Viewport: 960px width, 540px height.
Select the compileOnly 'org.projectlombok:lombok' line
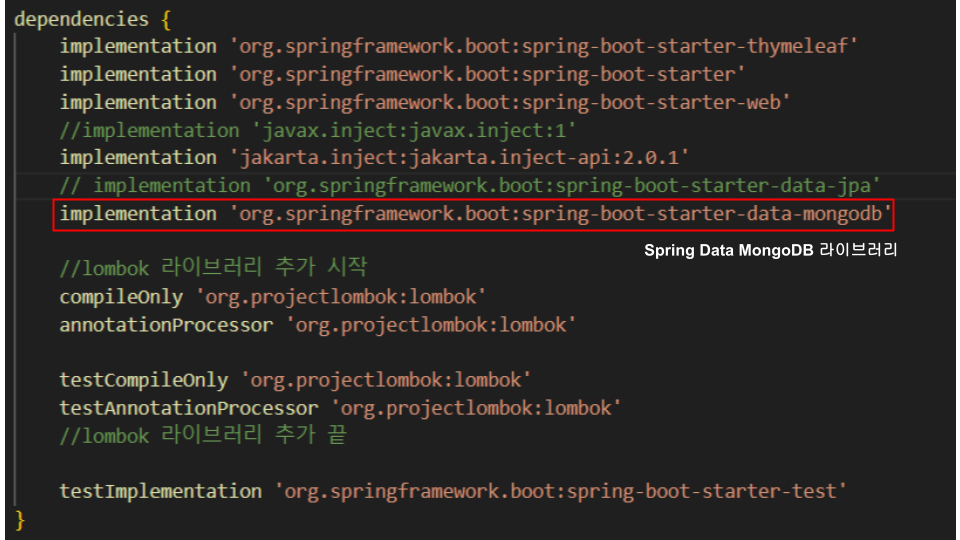click(x=272, y=297)
